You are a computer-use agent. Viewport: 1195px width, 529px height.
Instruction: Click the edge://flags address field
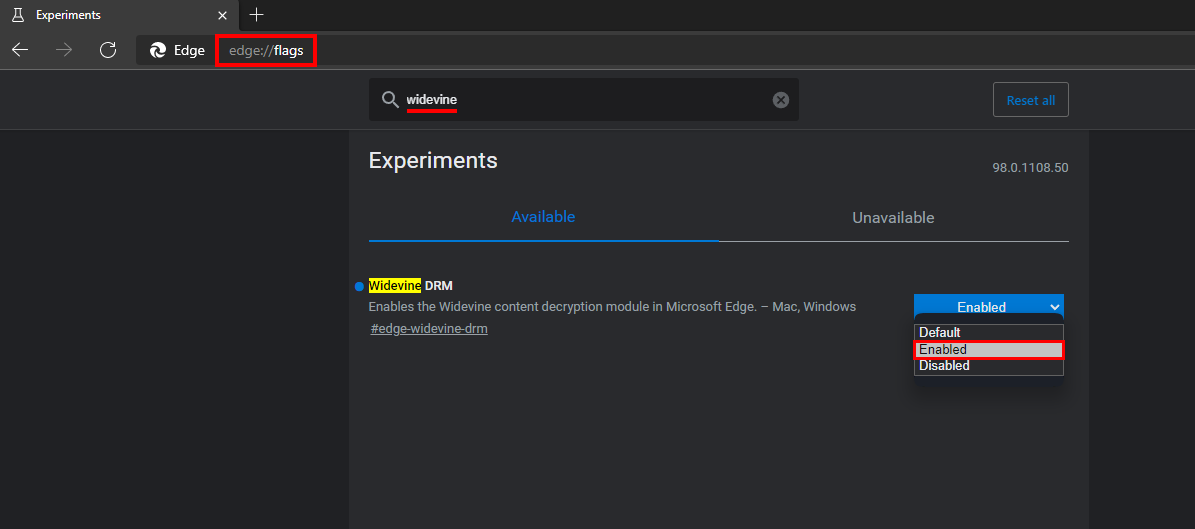coord(266,51)
